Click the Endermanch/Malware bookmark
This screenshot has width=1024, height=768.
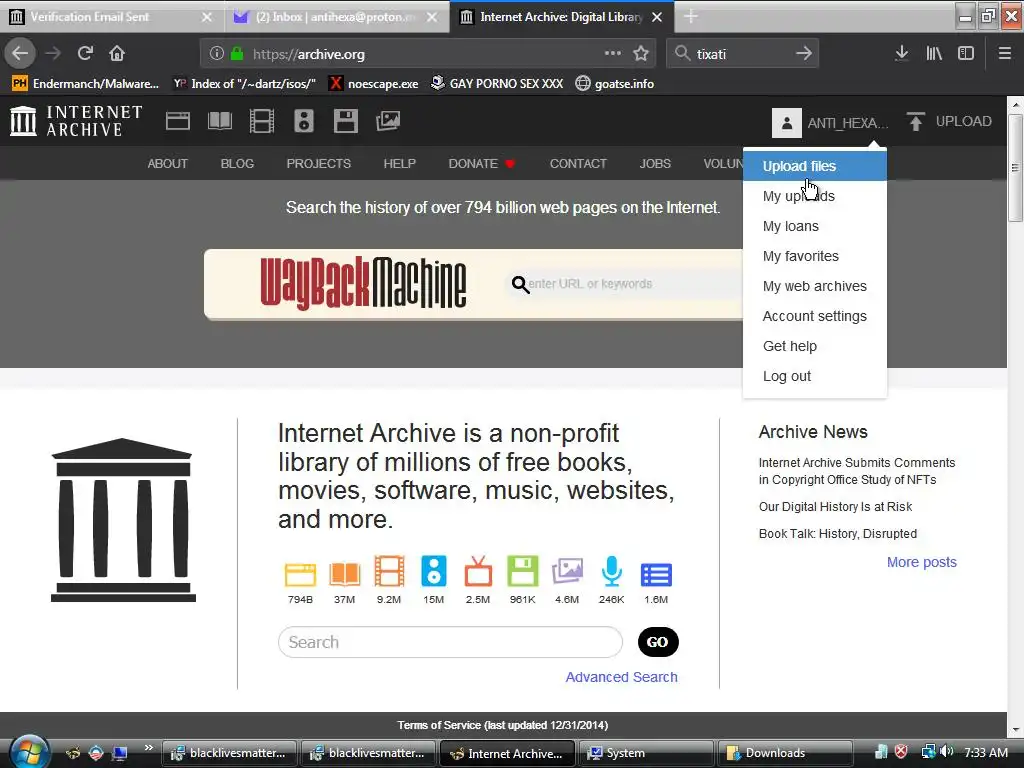pyautogui.click(x=86, y=84)
